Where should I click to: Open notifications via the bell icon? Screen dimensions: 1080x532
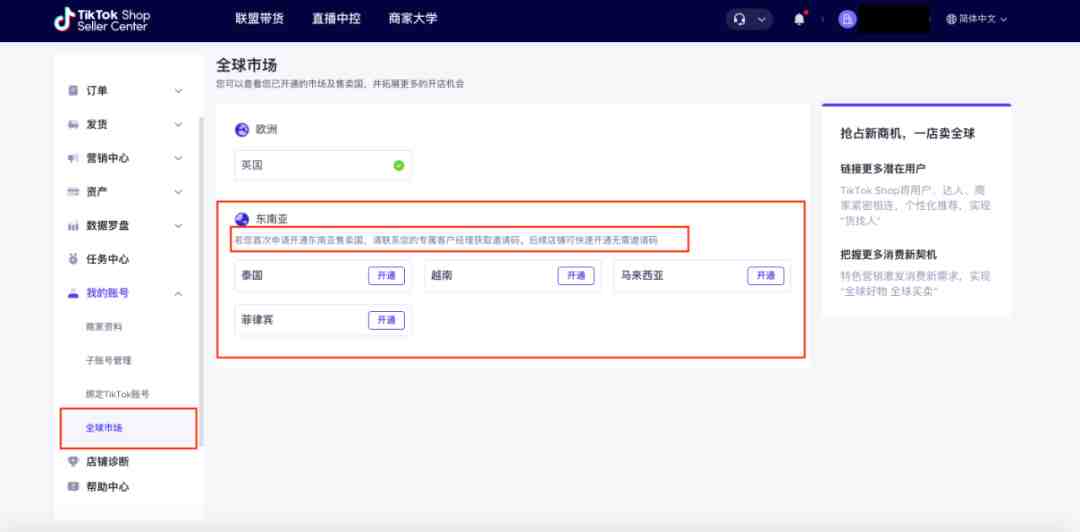click(799, 19)
